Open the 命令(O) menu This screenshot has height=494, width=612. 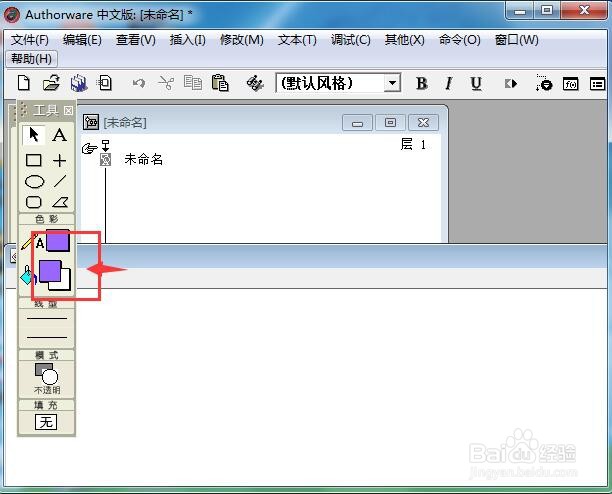[459, 40]
